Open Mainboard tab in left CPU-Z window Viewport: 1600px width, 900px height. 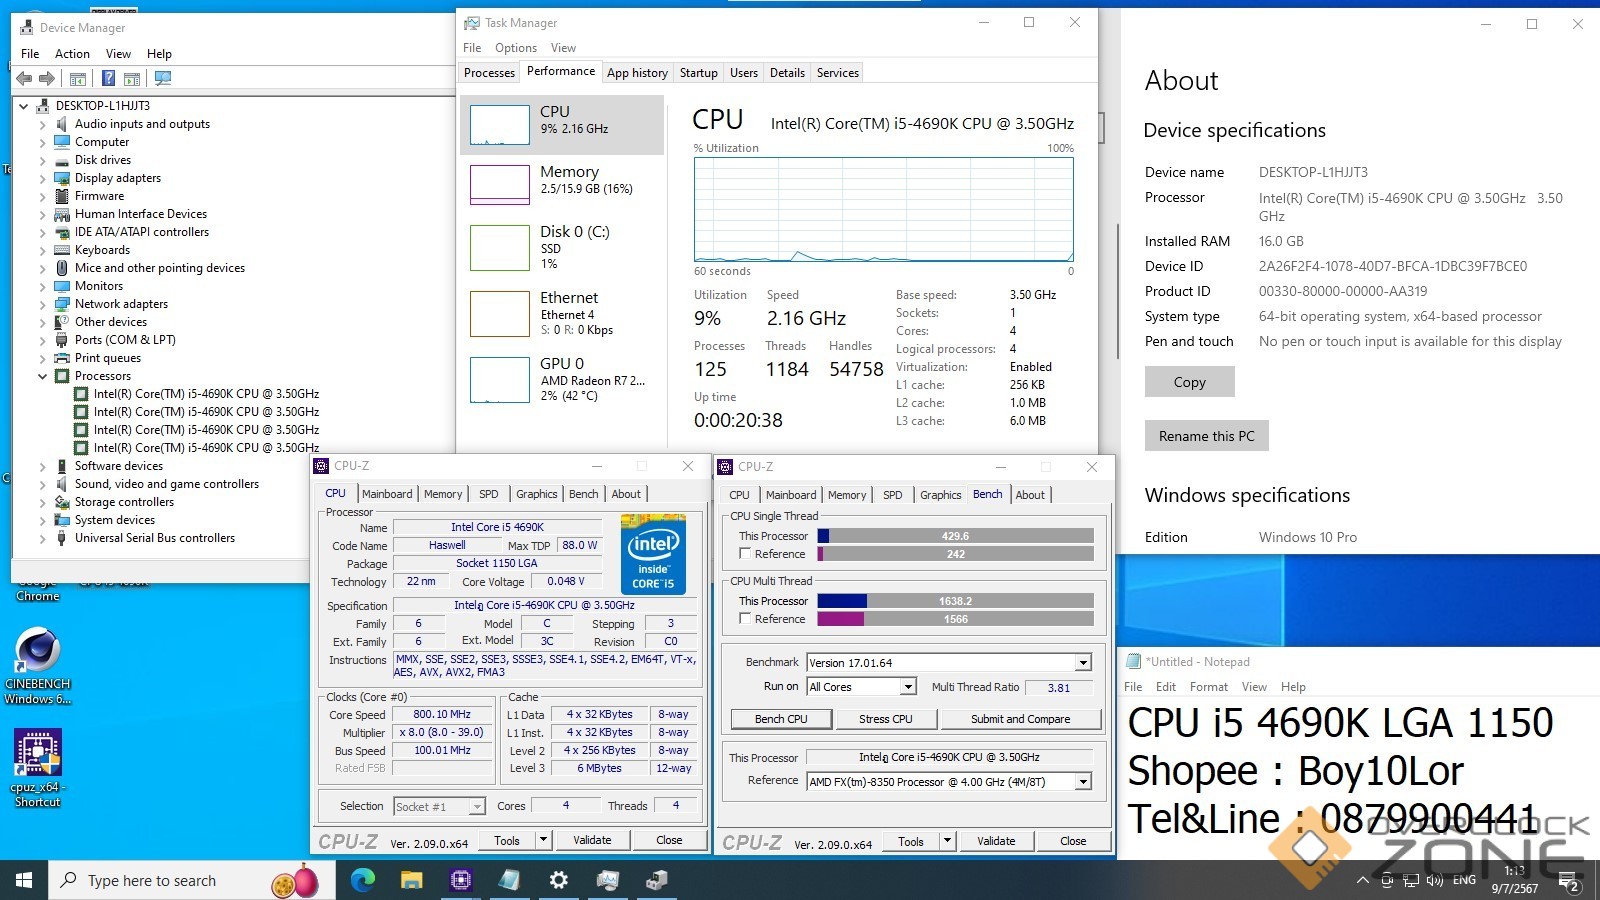[387, 494]
